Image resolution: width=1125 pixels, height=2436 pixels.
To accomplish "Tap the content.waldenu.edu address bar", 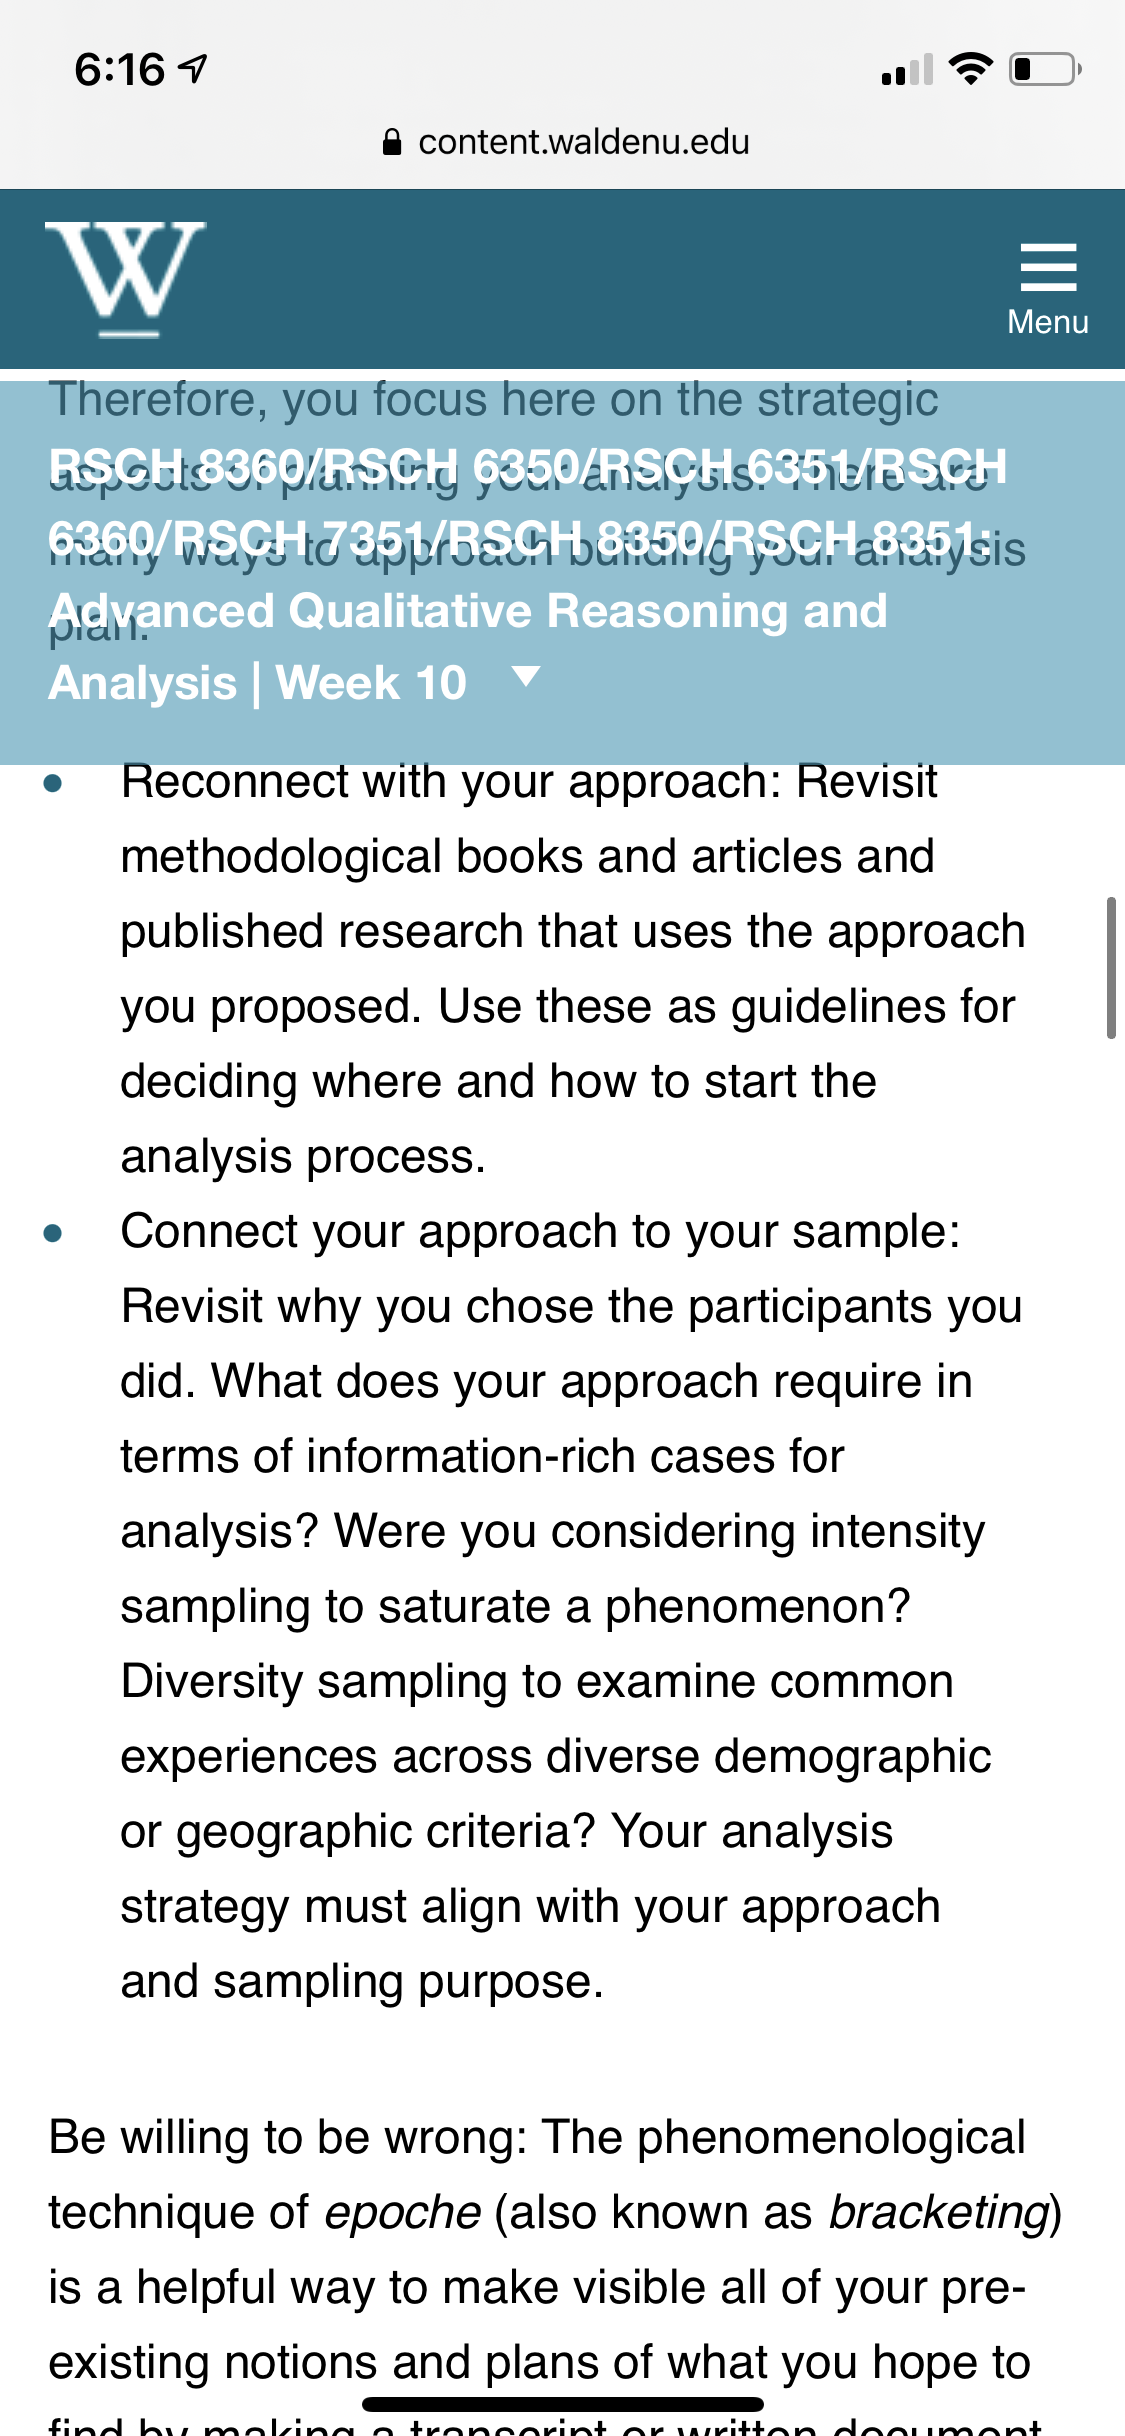I will pyautogui.click(x=566, y=142).
